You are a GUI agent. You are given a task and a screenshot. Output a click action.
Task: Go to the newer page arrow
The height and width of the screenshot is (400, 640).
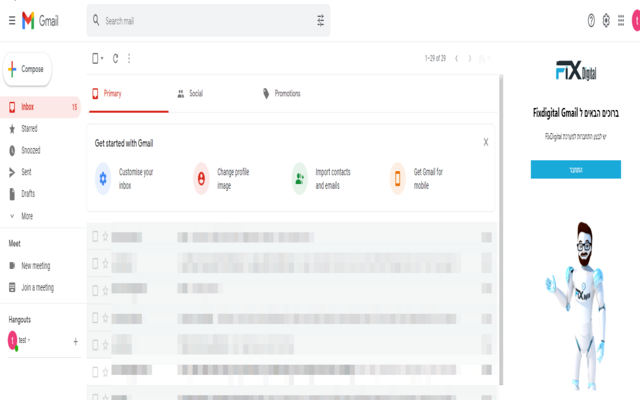click(x=456, y=59)
